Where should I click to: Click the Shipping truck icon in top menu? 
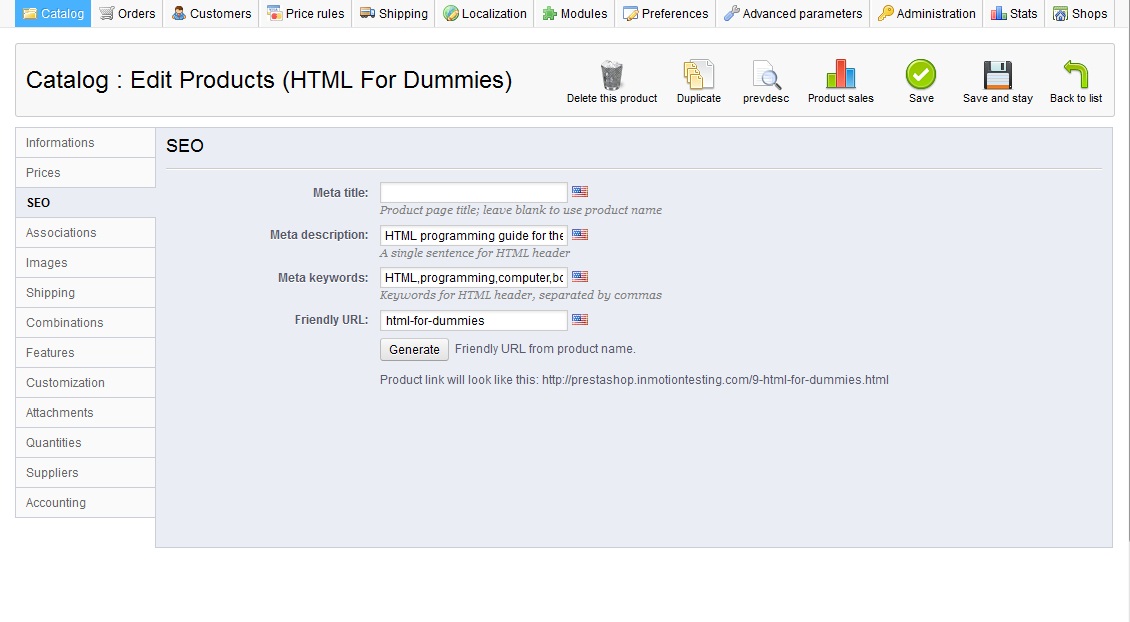point(367,13)
